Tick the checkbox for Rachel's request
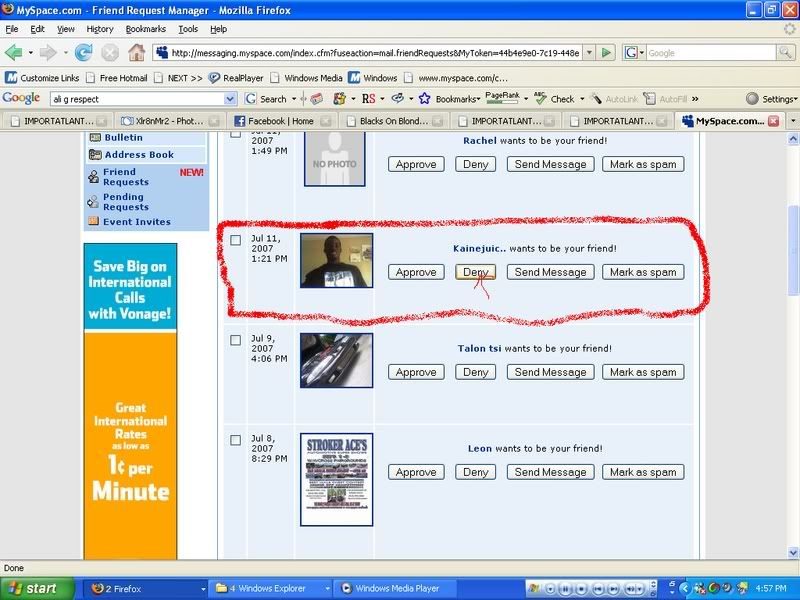 point(235,134)
